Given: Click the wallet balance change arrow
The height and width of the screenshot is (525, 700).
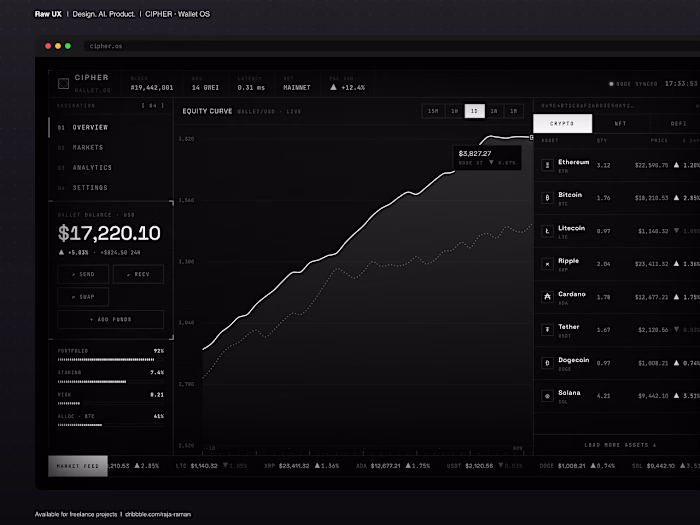Looking at the screenshot, I should pyautogui.click(x=61, y=252).
